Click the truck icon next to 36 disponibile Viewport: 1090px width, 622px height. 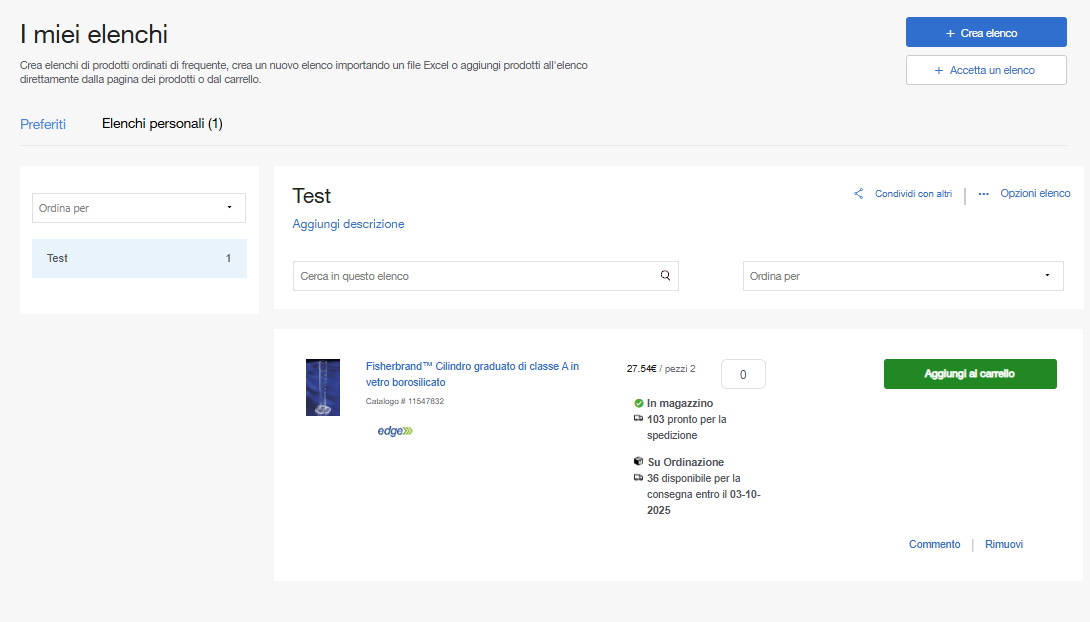point(638,478)
